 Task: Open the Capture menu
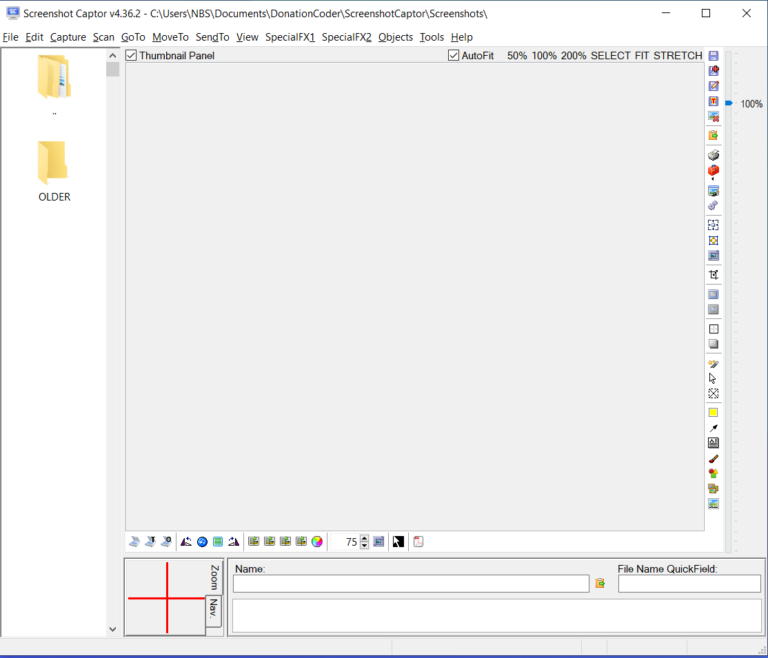(68, 37)
